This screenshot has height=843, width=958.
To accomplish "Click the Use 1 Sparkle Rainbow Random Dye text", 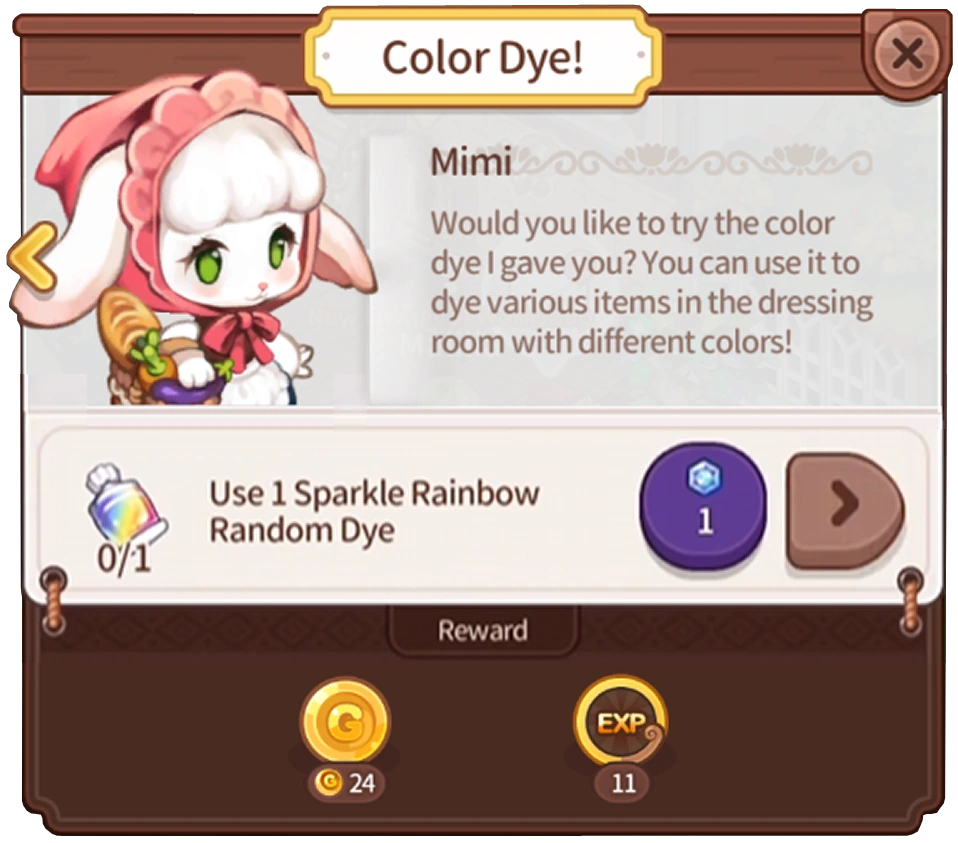I will point(374,512).
